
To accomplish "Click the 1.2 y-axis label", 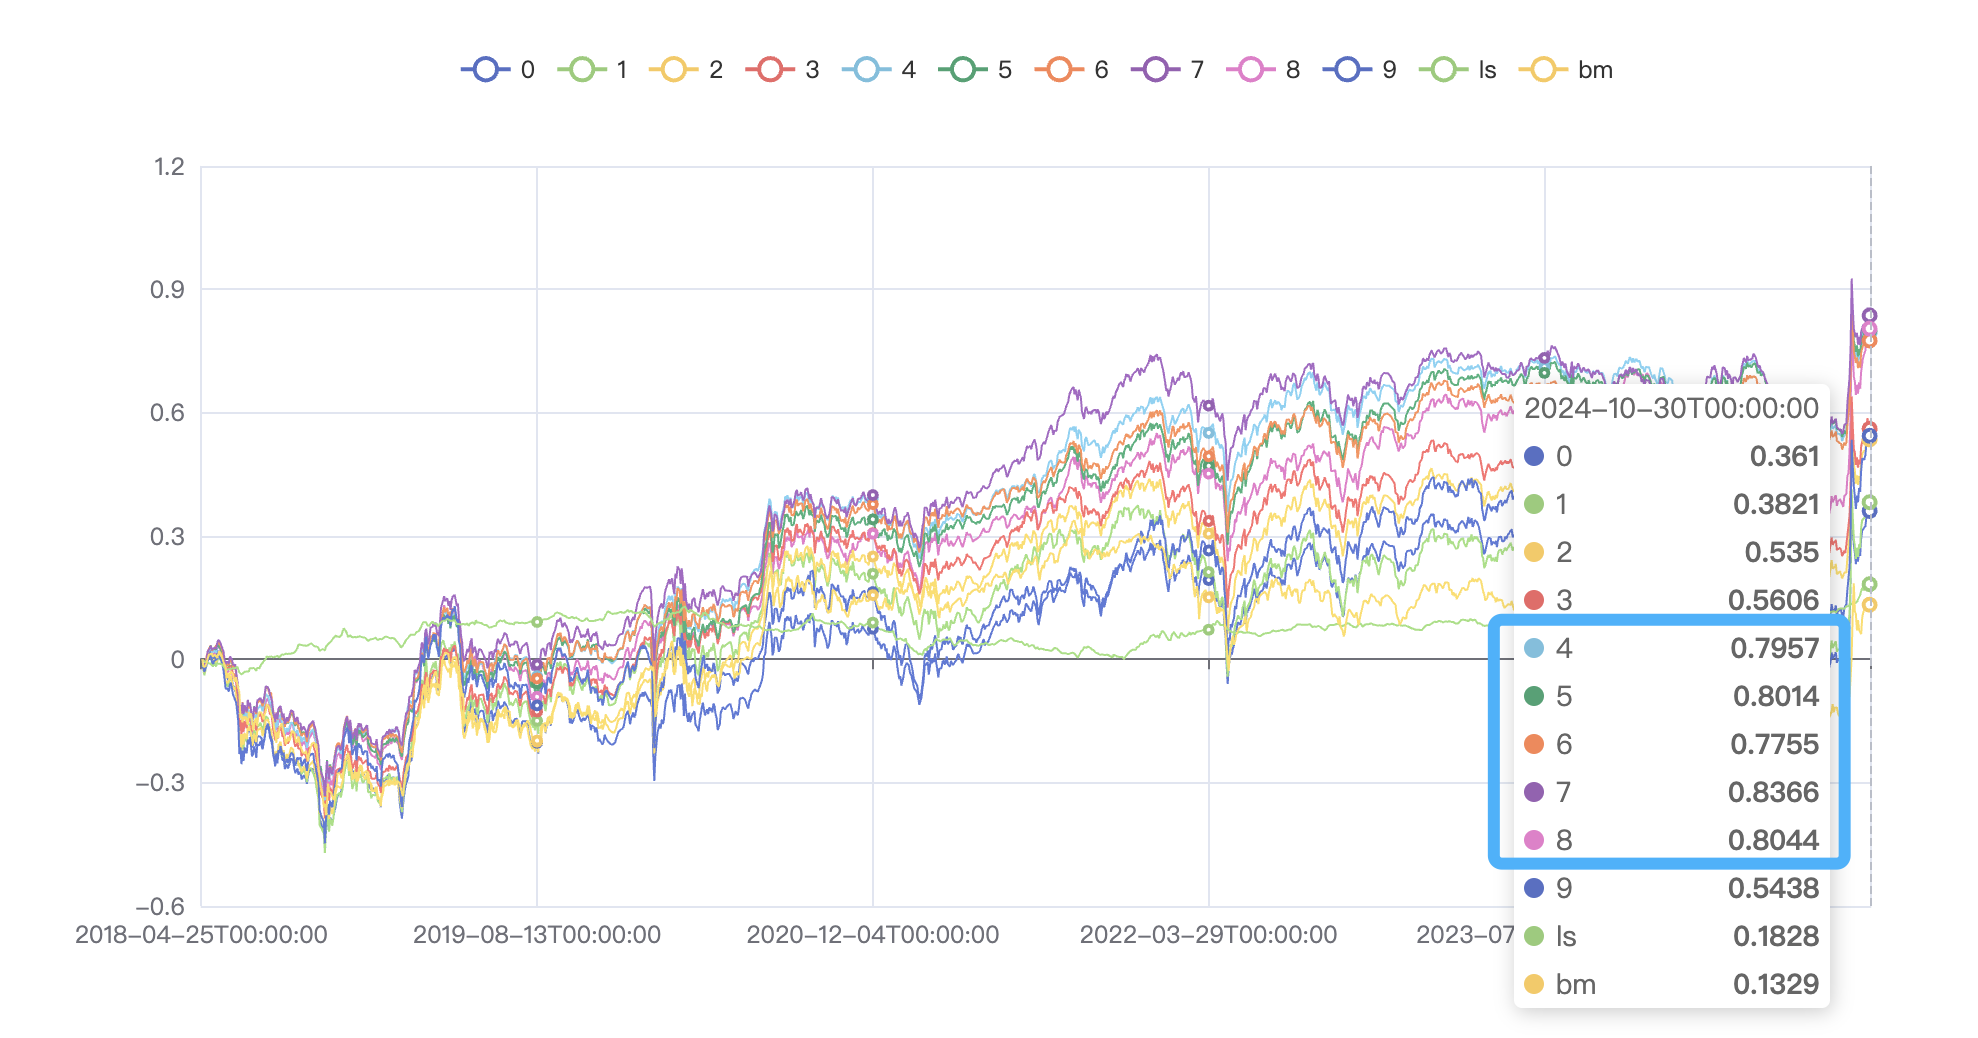I will coord(169,167).
